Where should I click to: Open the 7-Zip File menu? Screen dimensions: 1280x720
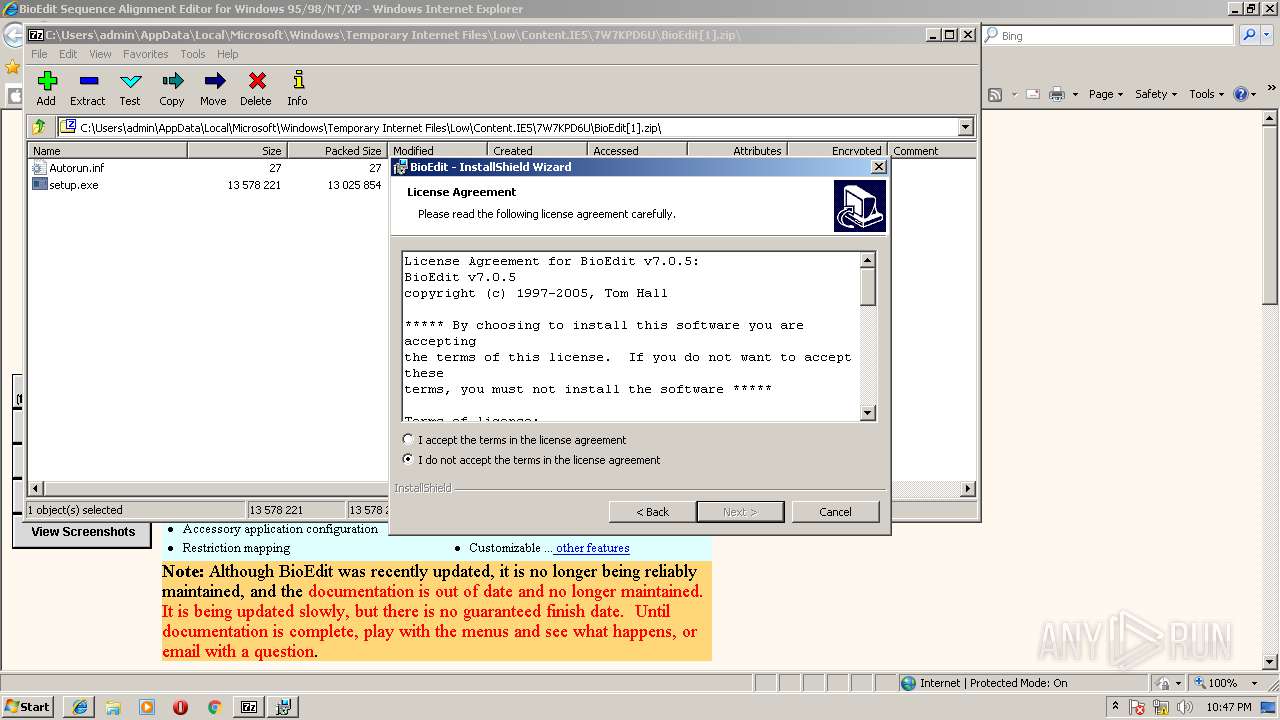point(39,54)
